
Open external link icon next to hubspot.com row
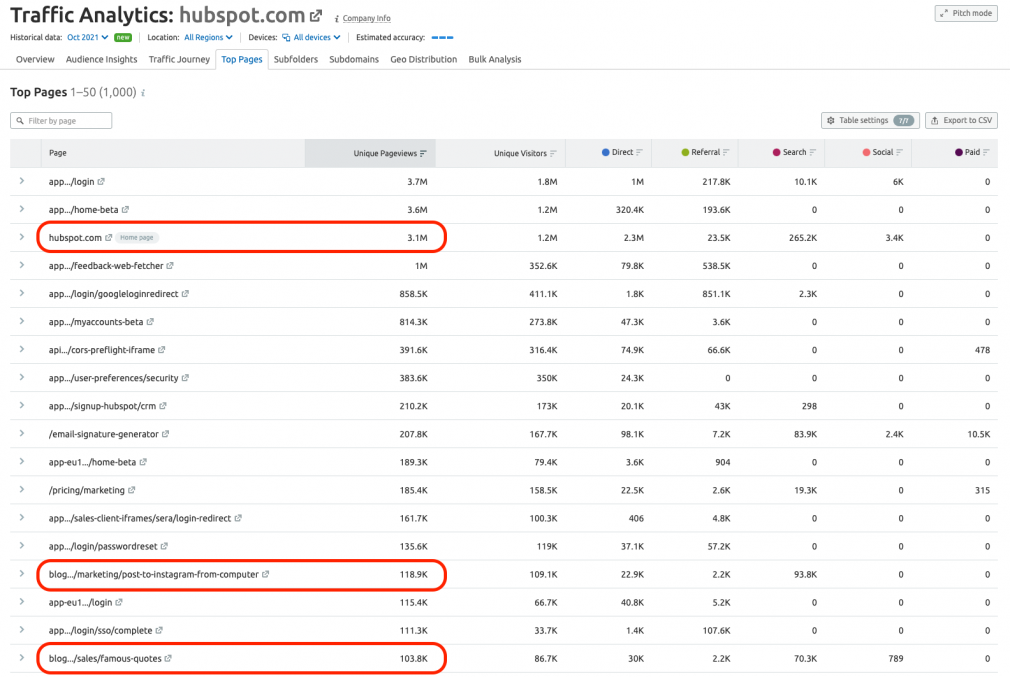[109, 238]
